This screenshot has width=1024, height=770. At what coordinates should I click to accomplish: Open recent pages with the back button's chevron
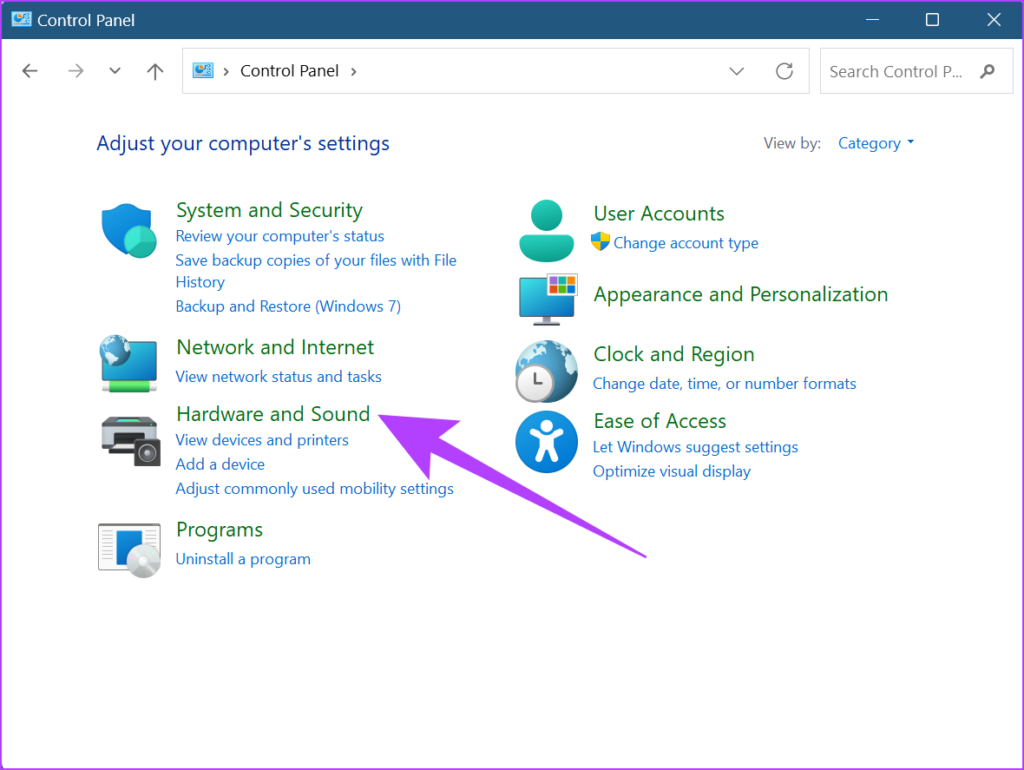[113, 71]
